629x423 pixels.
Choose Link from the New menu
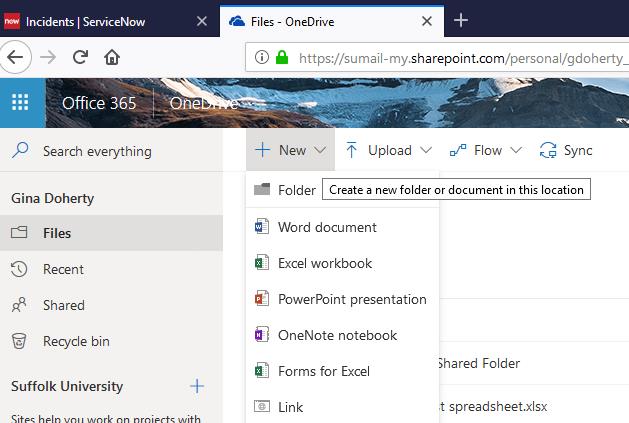(343, 407)
